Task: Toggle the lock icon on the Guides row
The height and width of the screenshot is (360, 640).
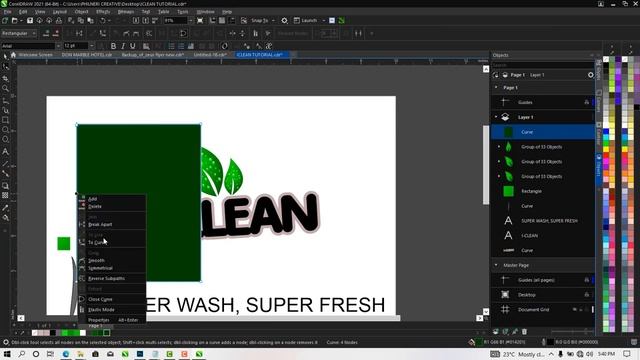Action: [587, 102]
